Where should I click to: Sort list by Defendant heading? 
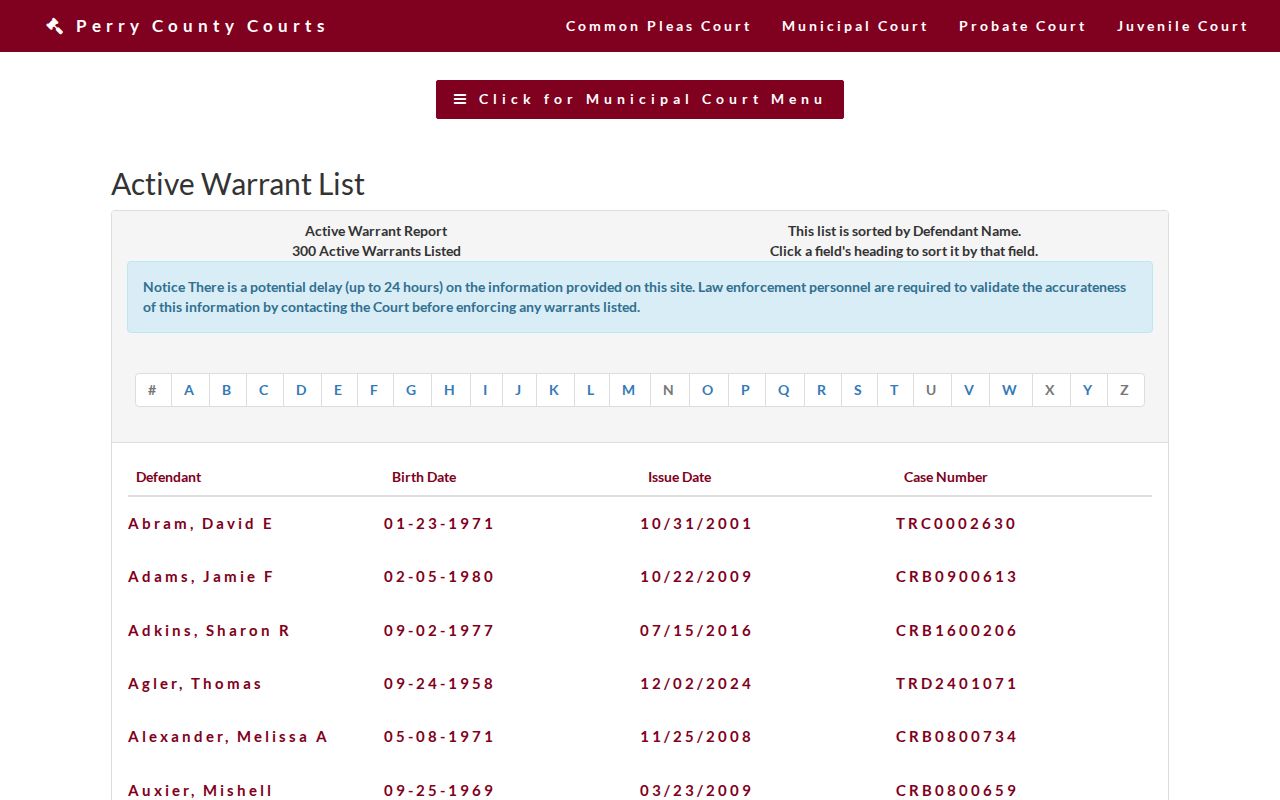168,477
